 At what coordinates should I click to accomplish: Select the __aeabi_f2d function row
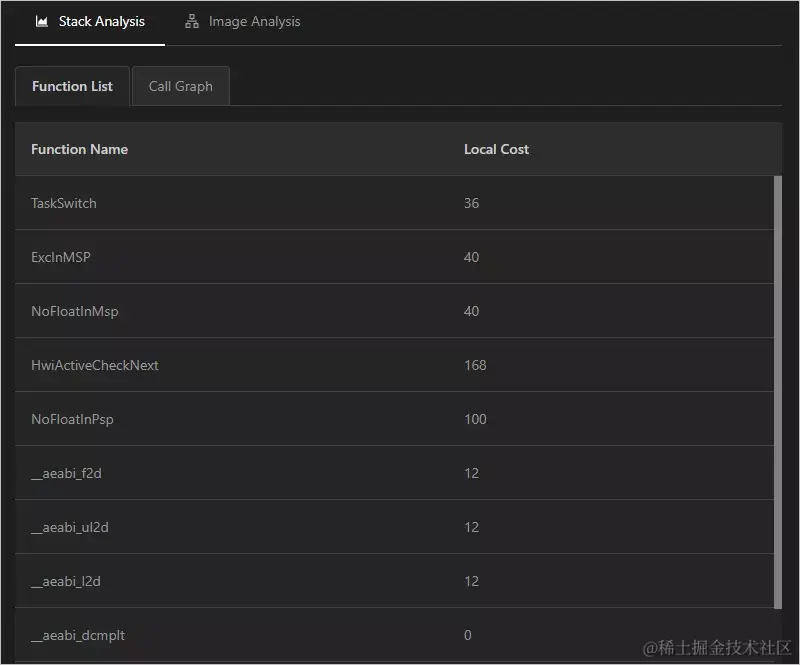tap(394, 474)
